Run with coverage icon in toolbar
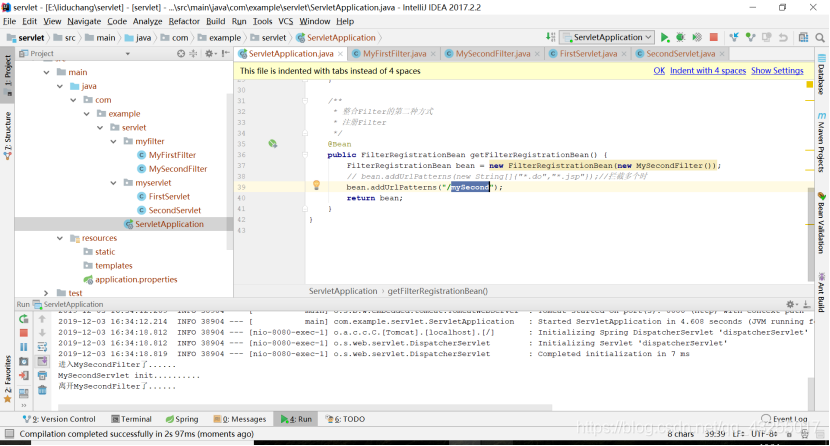 click(697, 38)
